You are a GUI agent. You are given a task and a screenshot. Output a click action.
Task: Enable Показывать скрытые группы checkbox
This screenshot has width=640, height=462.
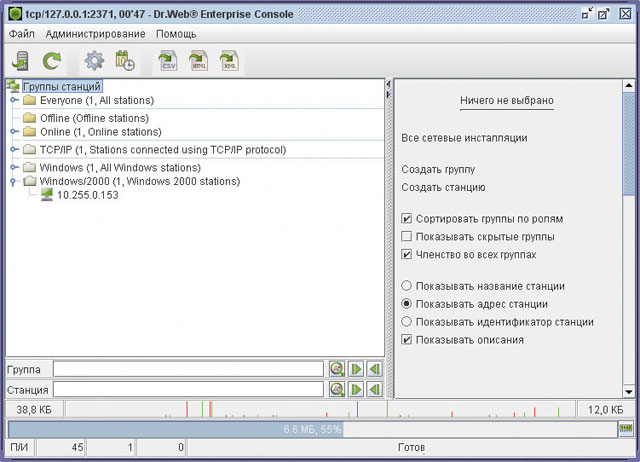[x=406, y=236]
